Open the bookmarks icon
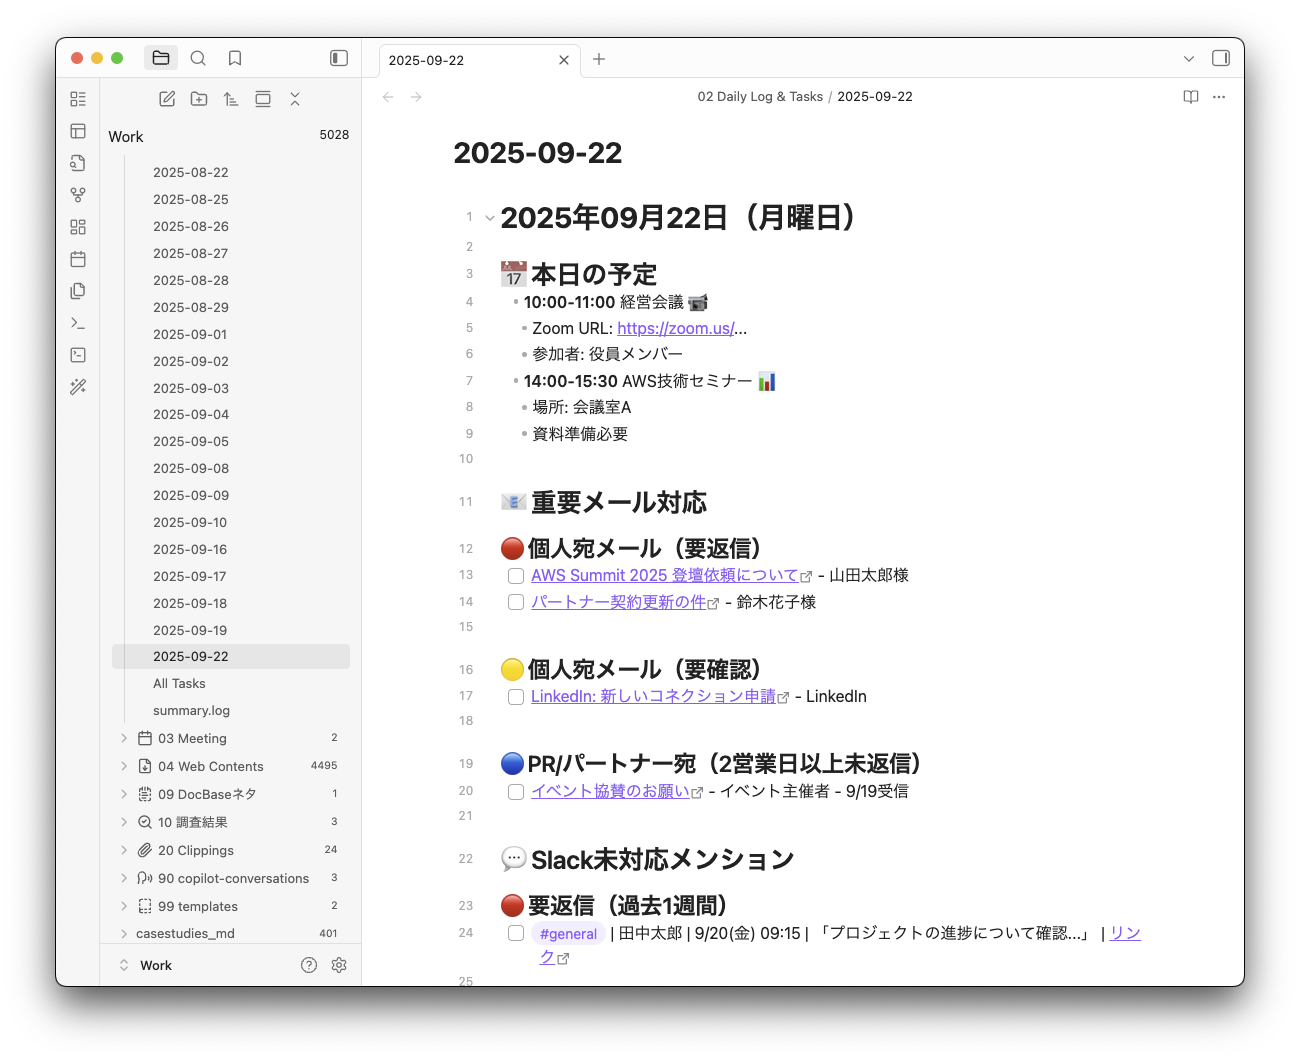The height and width of the screenshot is (1060, 1300). coord(235,58)
